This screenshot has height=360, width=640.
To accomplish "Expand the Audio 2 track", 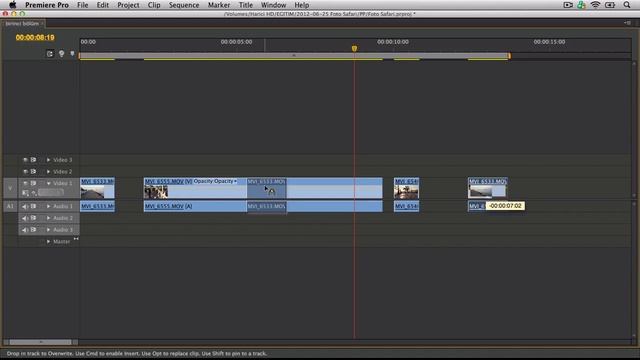I will (x=48, y=218).
